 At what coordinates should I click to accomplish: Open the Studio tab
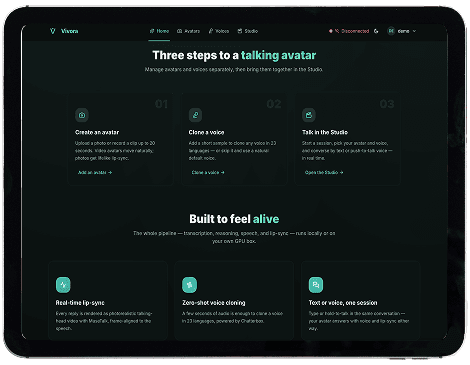(x=248, y=31)
